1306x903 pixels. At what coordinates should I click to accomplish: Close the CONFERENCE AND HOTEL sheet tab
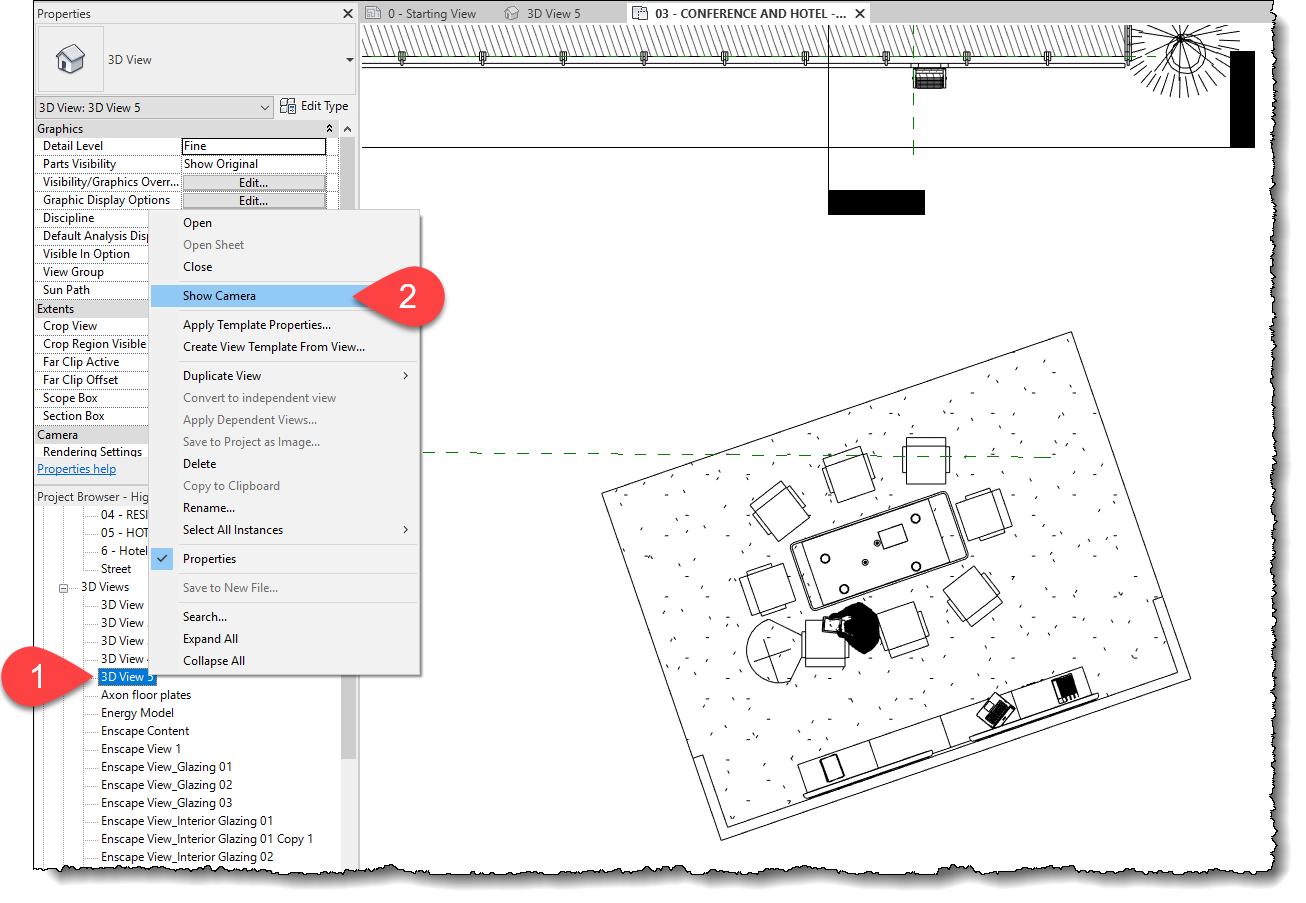pyautogui.click(x=858, y=12)
